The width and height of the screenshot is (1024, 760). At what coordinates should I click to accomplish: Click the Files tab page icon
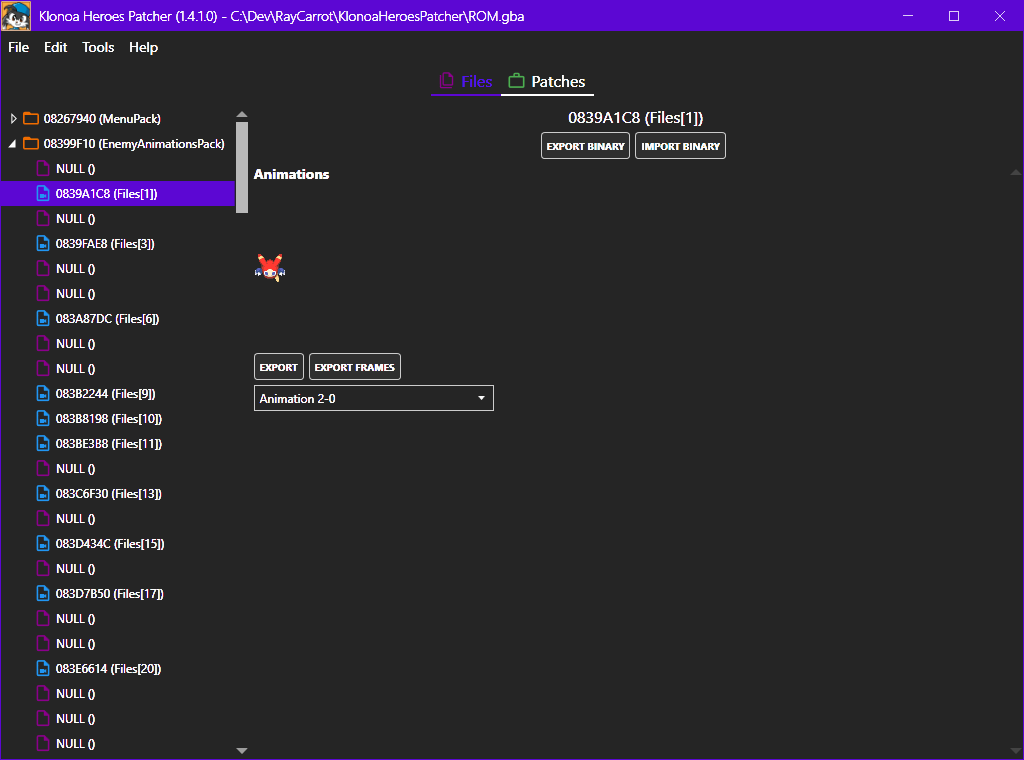point(447,81)
